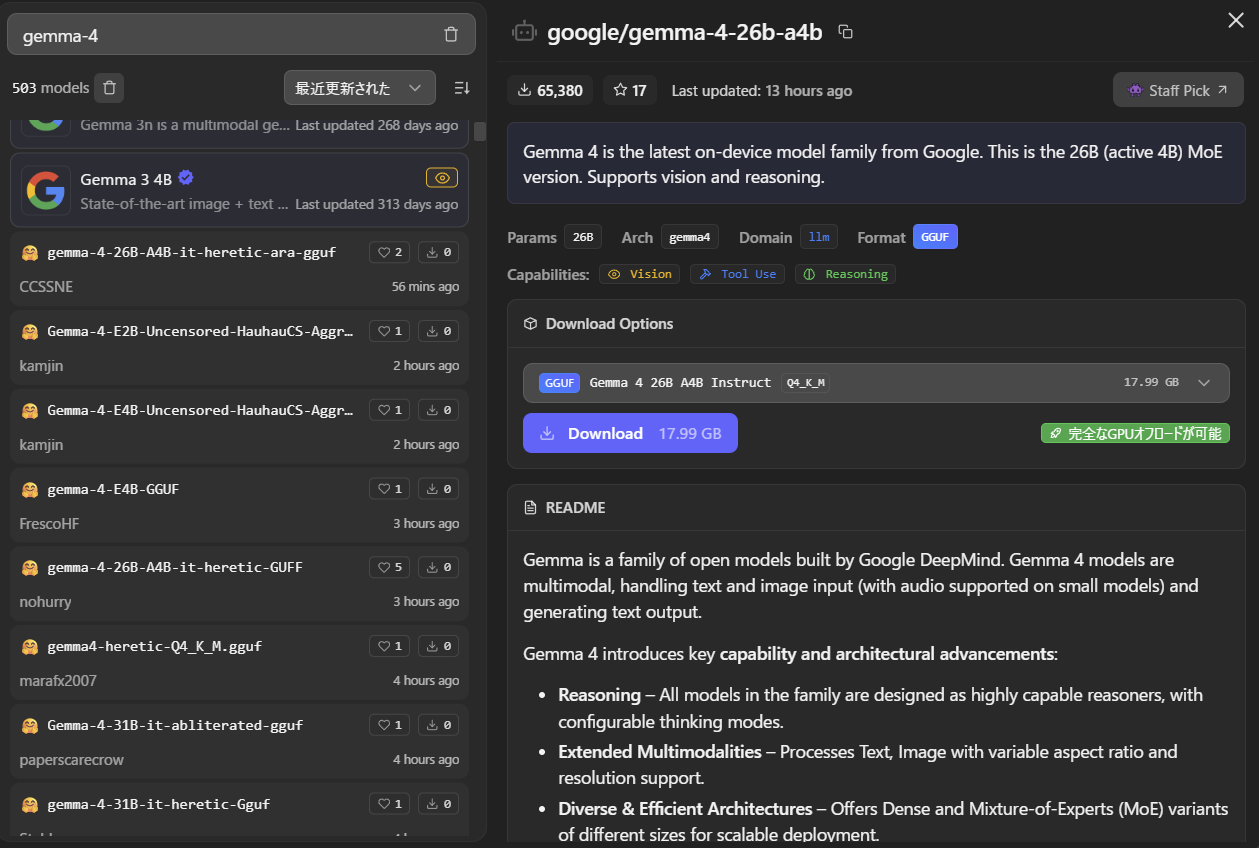Click the Download 17.99 GB button

[x=630, y=433]
